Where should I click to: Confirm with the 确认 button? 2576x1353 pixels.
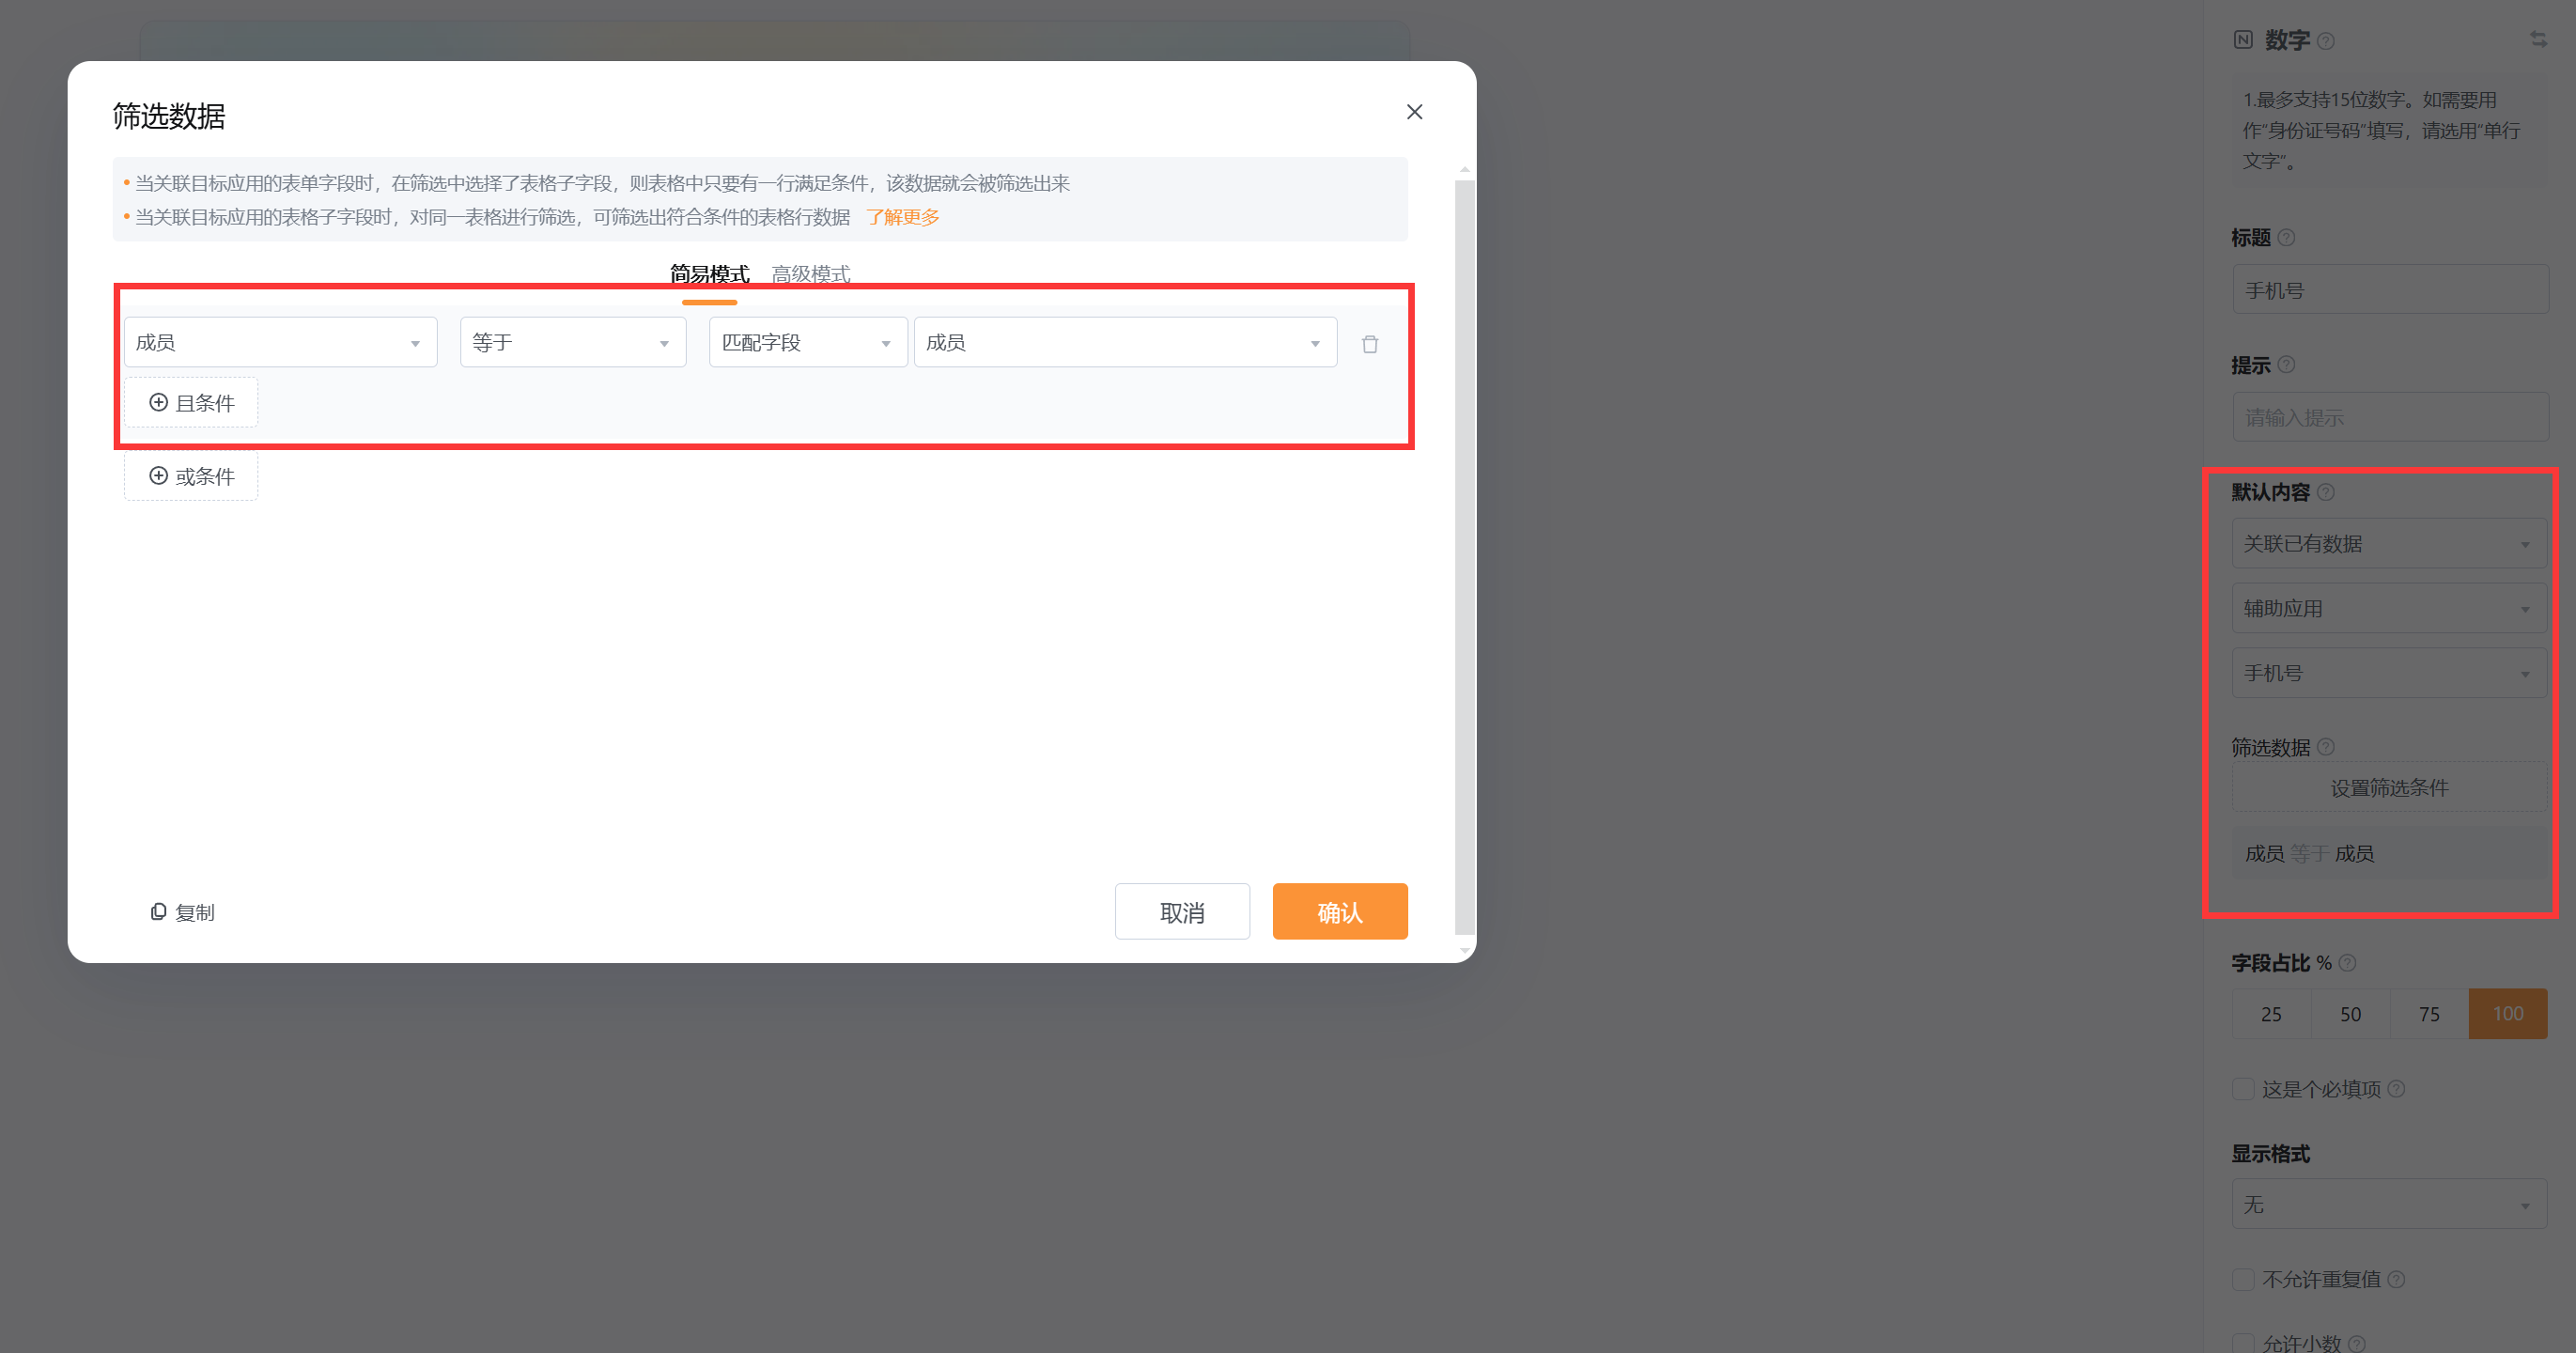coord(1340,911)
